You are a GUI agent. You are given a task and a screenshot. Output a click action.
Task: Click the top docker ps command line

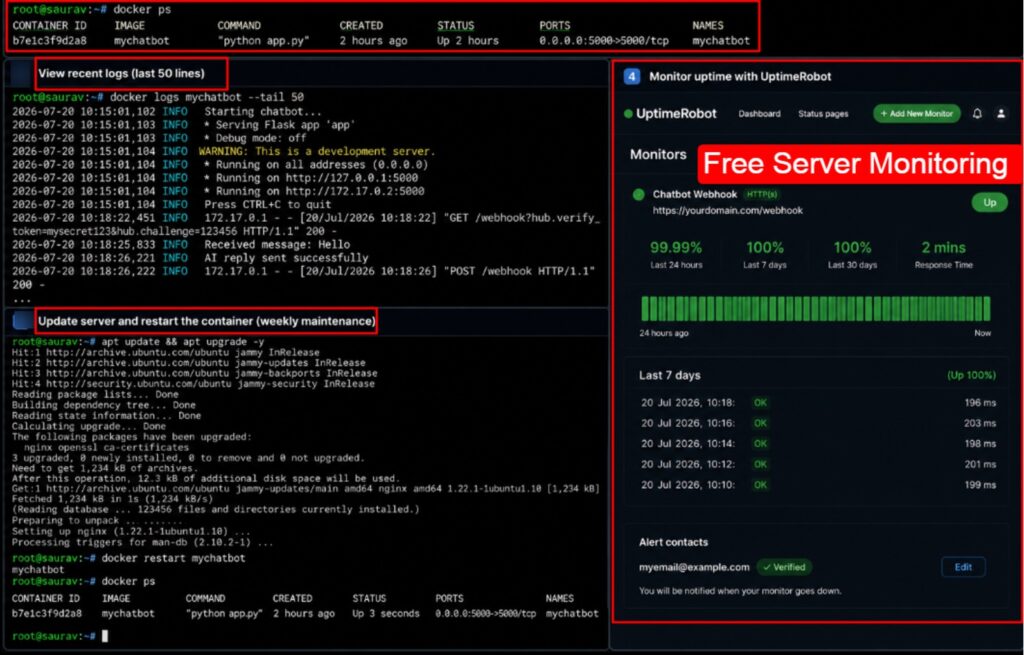[x=142, y=10]
